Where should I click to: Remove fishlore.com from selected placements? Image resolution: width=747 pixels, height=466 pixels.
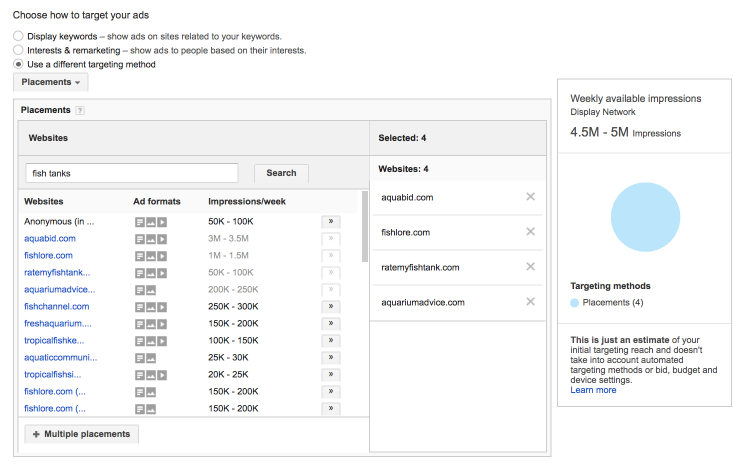530,232
